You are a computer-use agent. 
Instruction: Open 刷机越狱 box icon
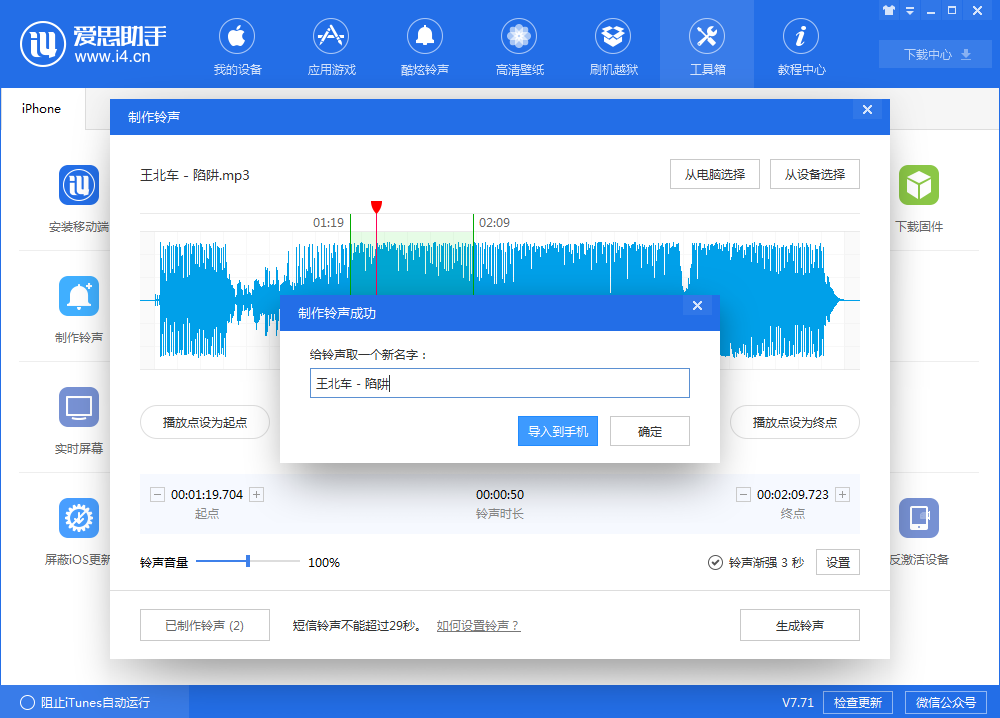pyautogui.click(x=613, y=37)
